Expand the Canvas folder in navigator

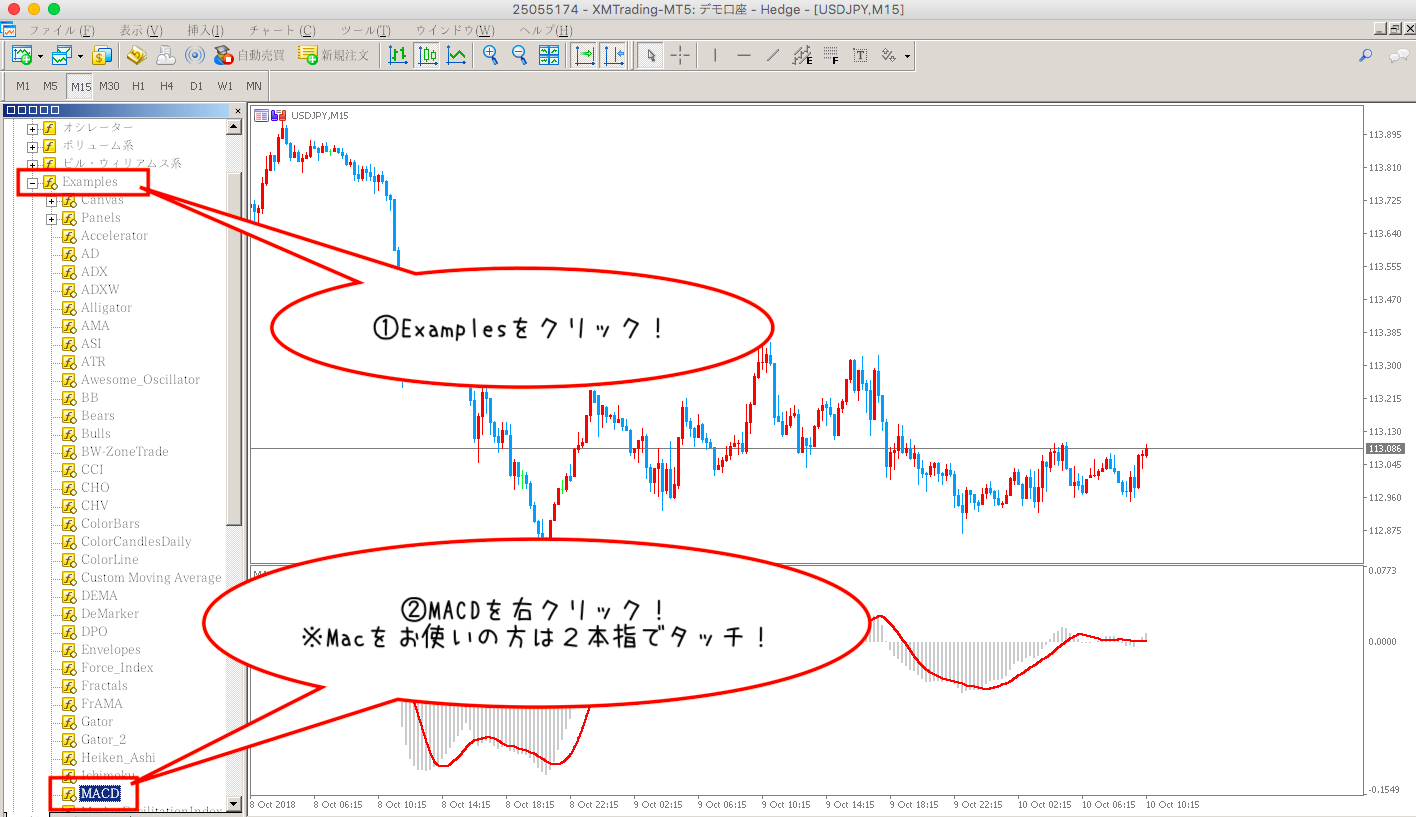click(51, 200)
